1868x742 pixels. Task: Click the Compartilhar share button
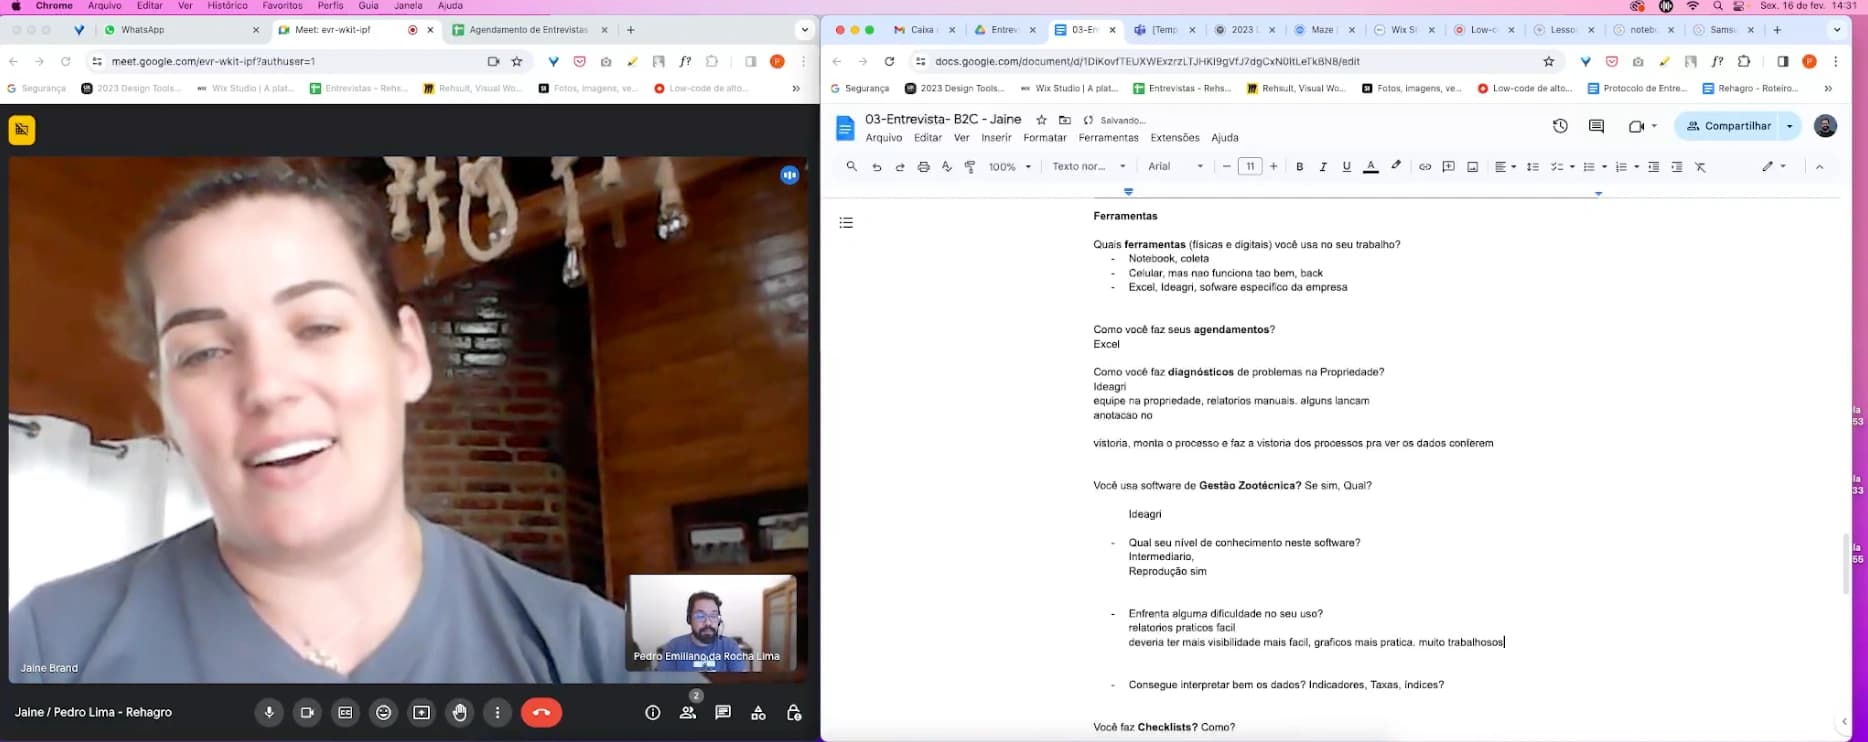[x=1728, y=126]
